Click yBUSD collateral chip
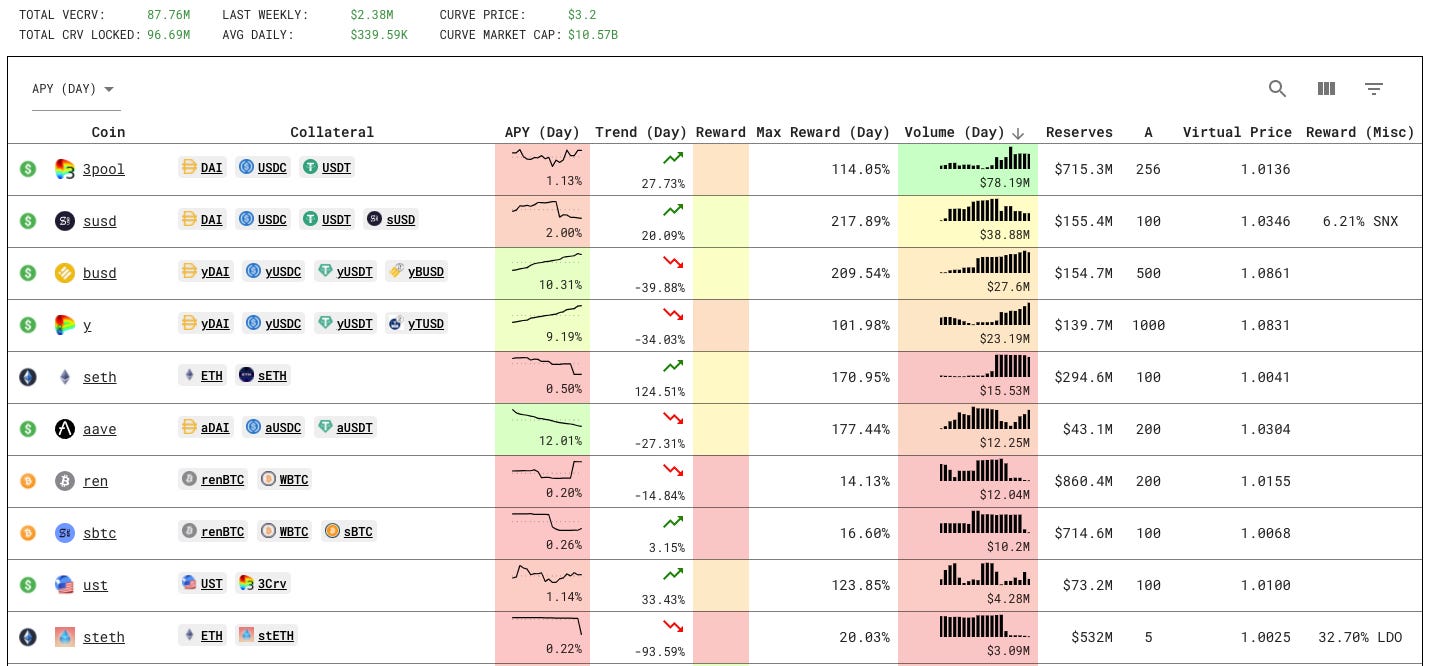 (415, 271)
